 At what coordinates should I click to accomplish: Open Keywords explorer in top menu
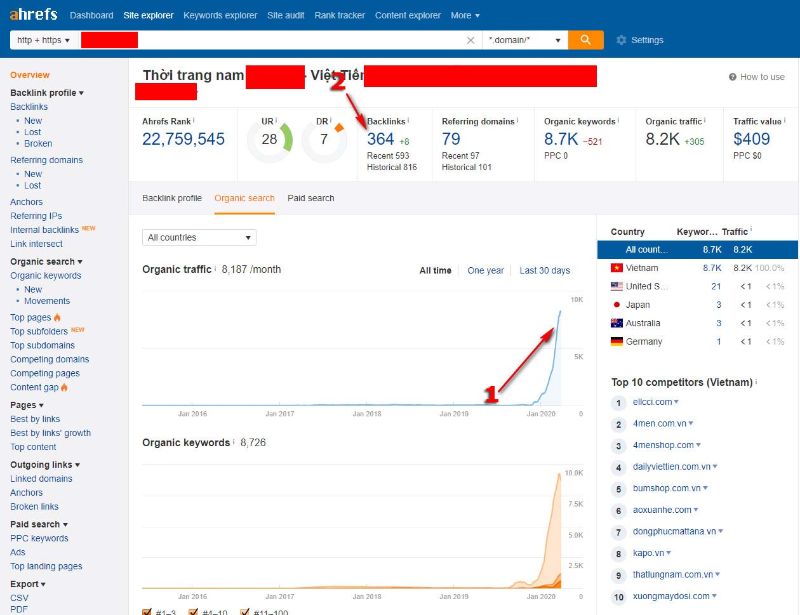coord(220,15)
